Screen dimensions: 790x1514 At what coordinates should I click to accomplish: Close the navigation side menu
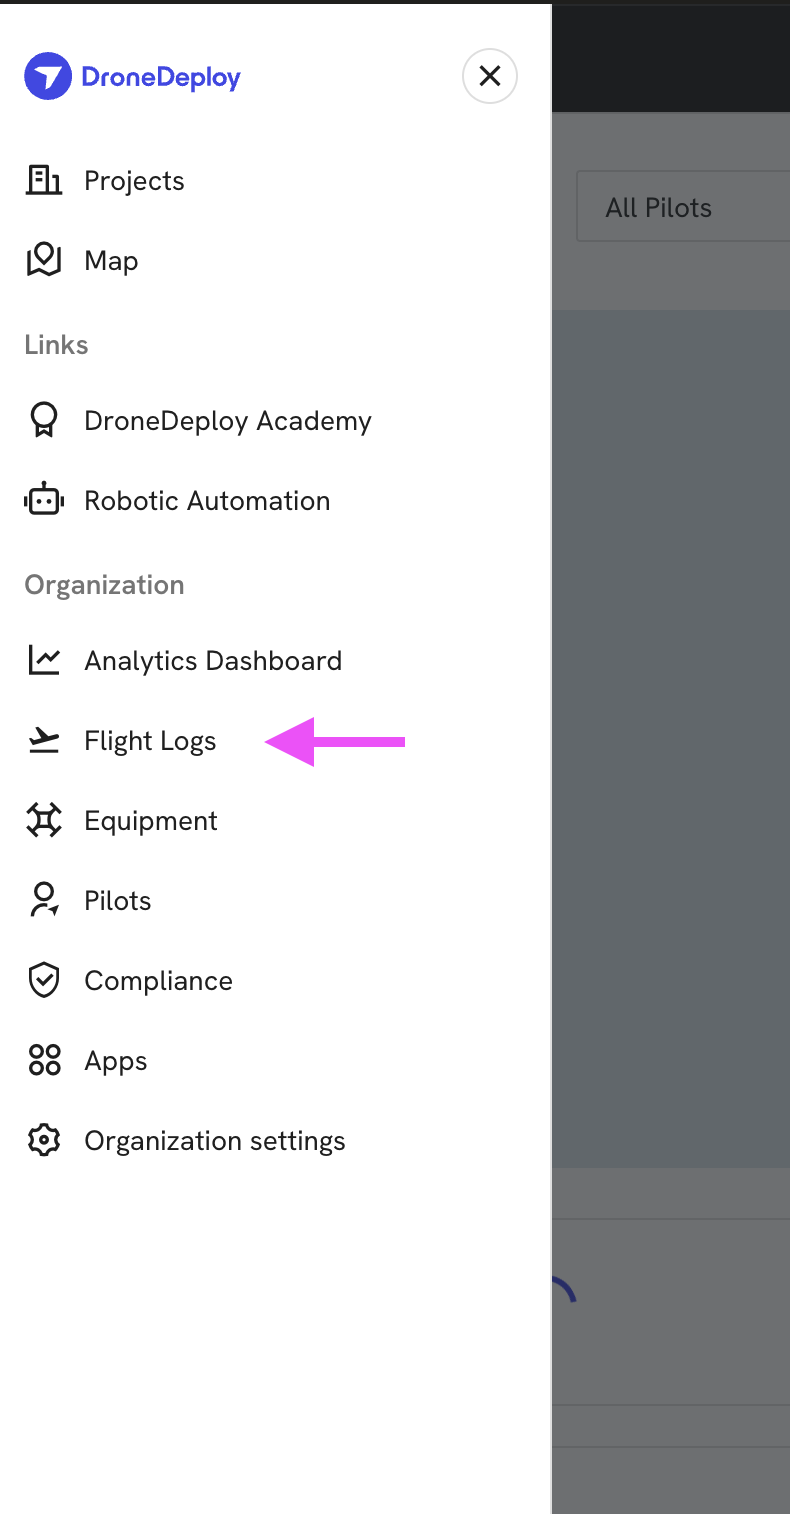pos(490,76)
